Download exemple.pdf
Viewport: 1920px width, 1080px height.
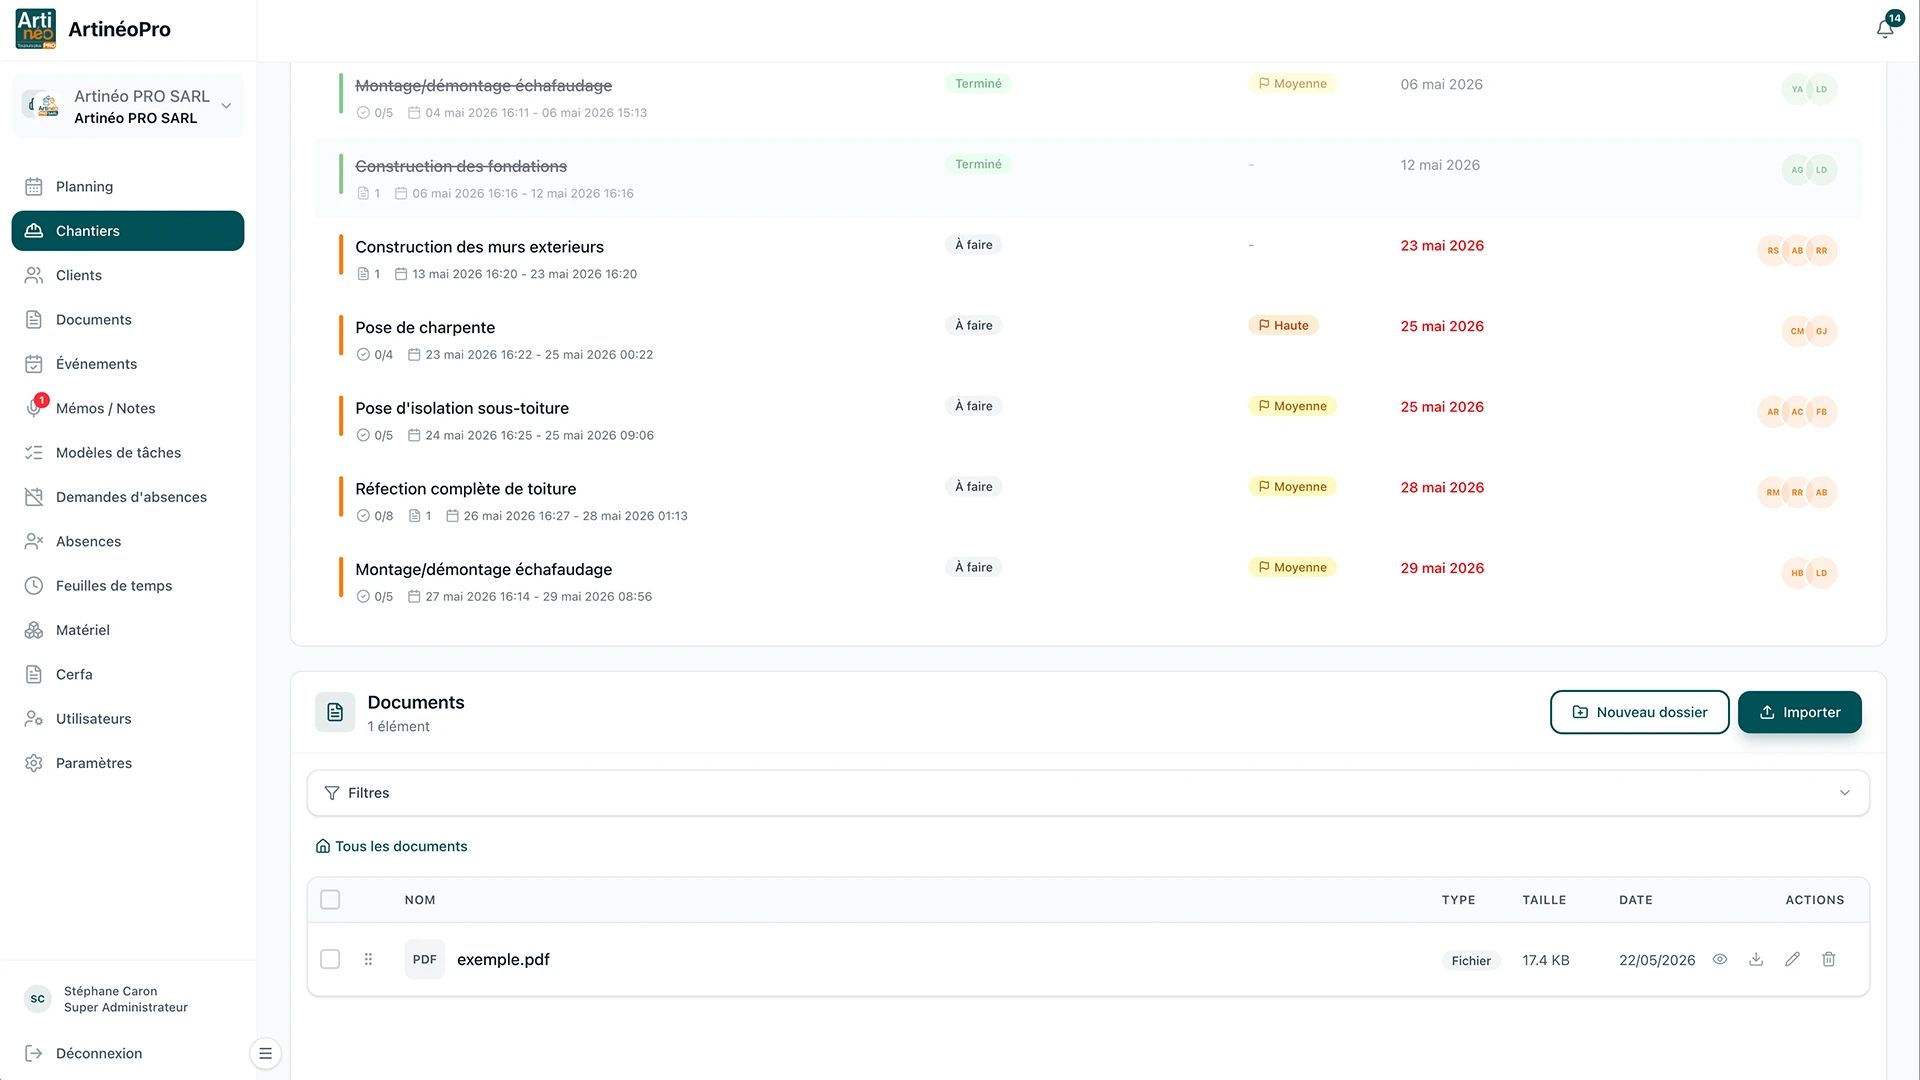(1756, 959)
